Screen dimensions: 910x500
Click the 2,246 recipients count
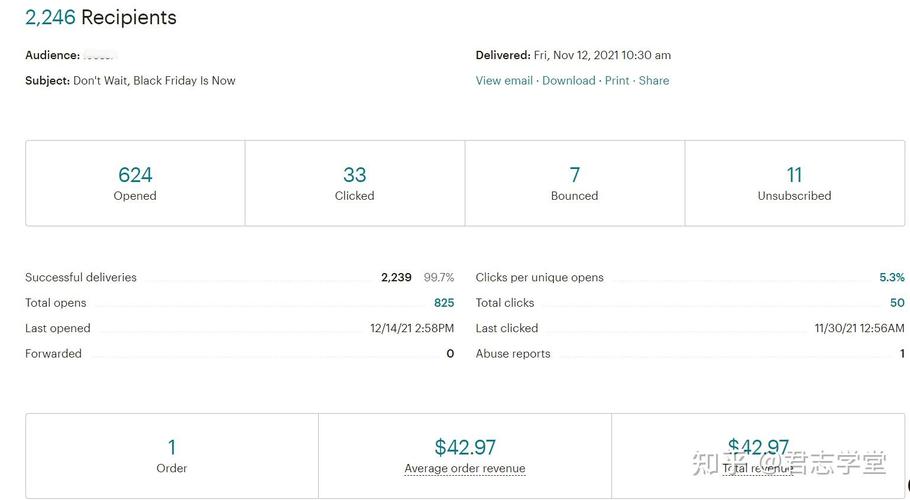[50, 17]
